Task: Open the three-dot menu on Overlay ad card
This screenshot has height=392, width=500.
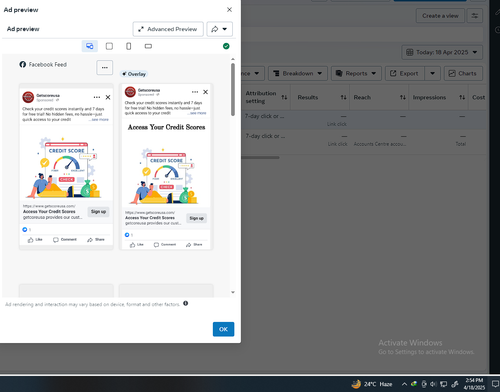Action: tap(195, 92)
